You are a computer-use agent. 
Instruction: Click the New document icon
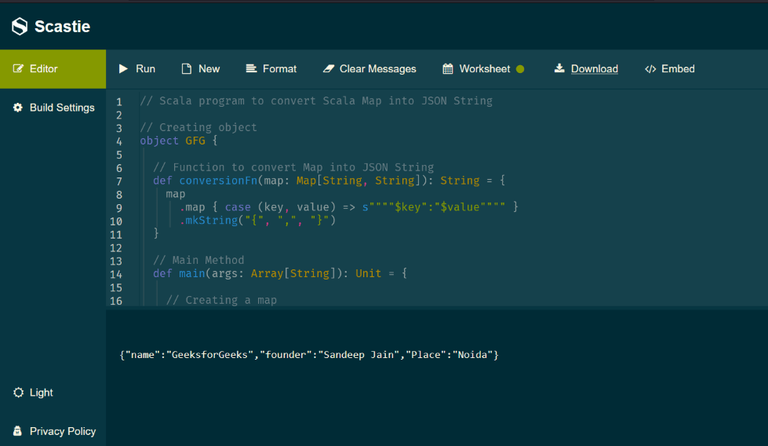pos(186,69)
